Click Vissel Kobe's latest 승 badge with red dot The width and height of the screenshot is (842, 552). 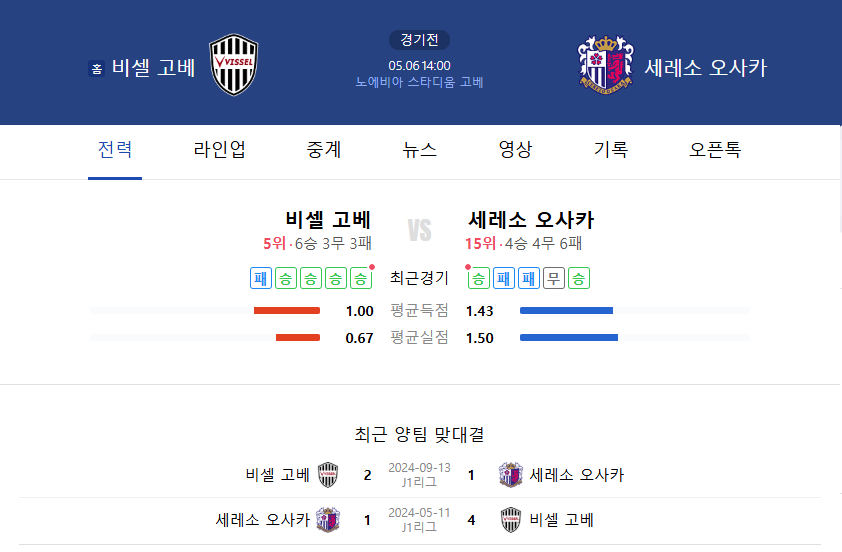[361, 278]
